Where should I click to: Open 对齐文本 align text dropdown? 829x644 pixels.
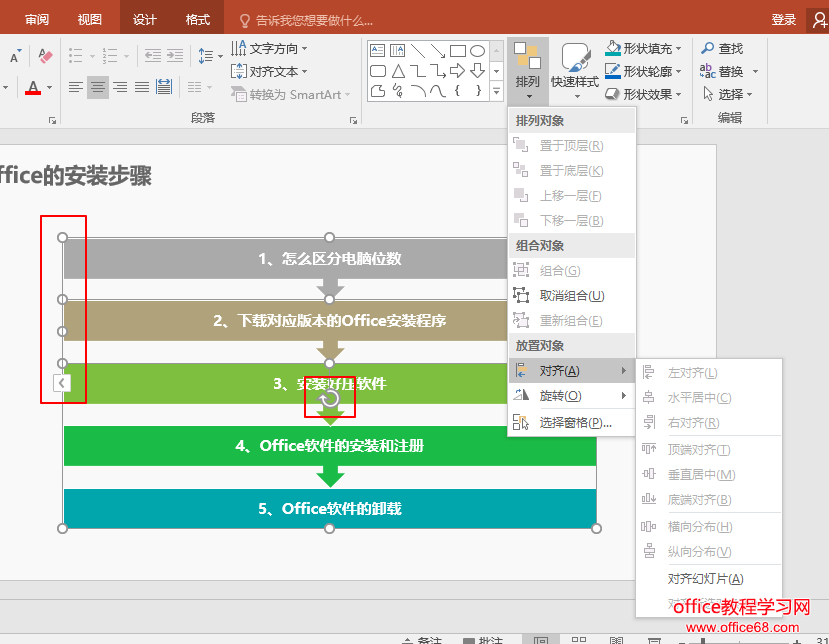269,71
